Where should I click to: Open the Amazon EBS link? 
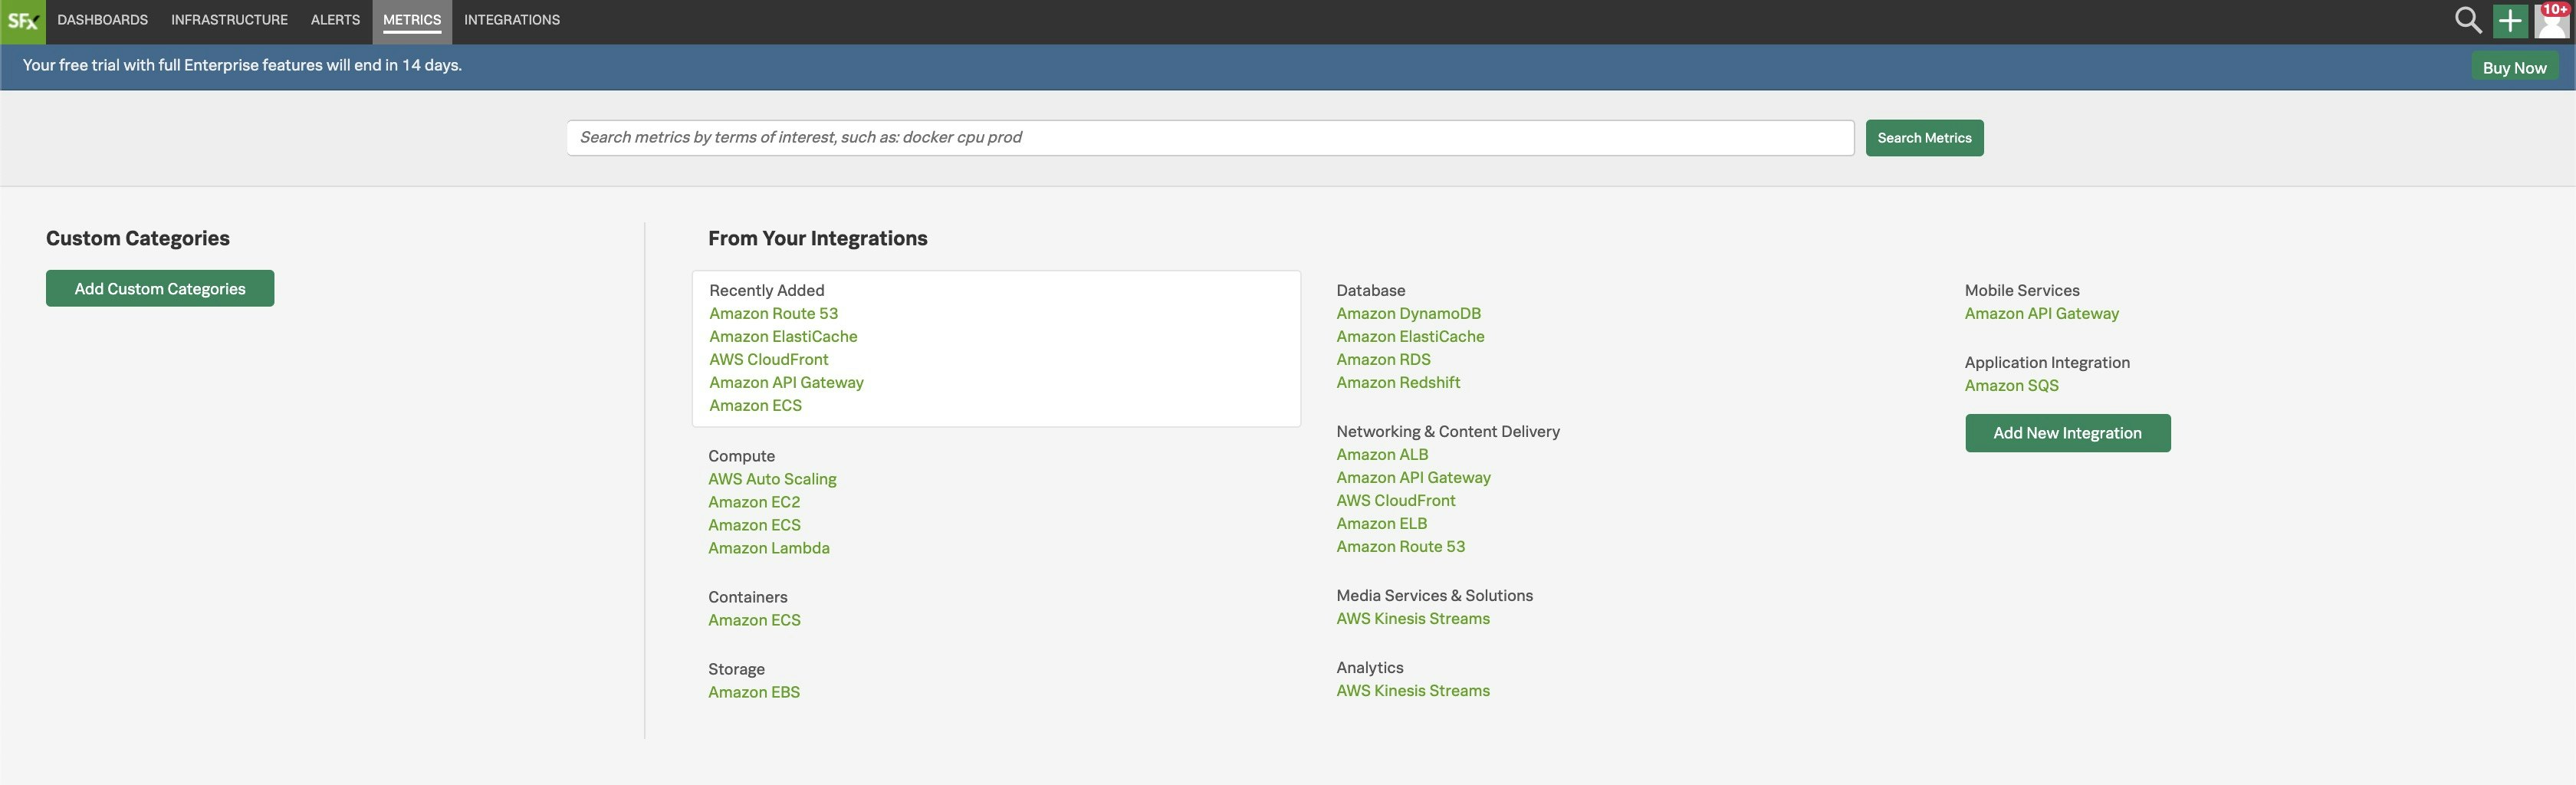click(x=754, y=692)
